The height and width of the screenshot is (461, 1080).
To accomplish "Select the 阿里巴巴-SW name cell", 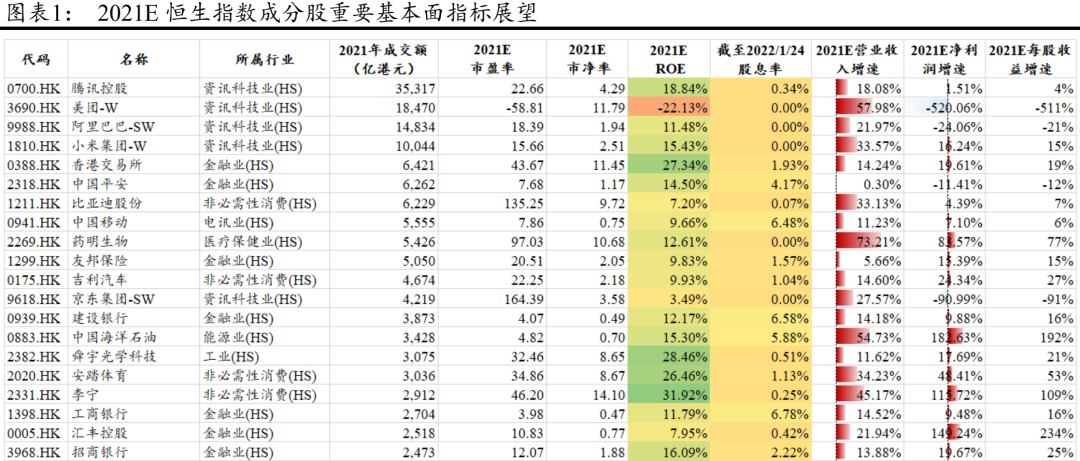I will (x=114, y=127).
